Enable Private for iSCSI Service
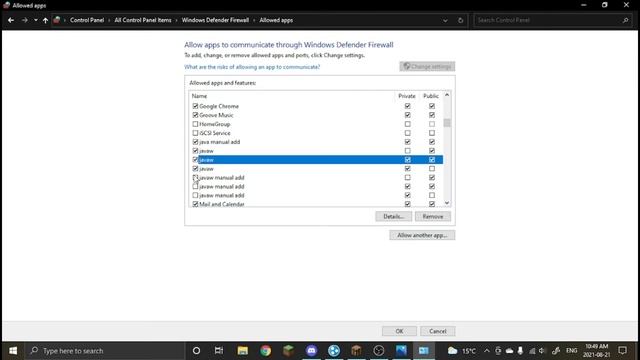640x360 pixels. [407, 133]
